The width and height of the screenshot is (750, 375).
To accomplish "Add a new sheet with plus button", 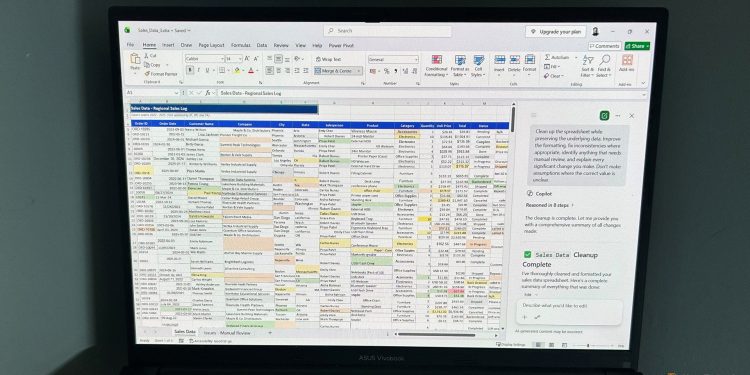I will [x=270, y=332].
